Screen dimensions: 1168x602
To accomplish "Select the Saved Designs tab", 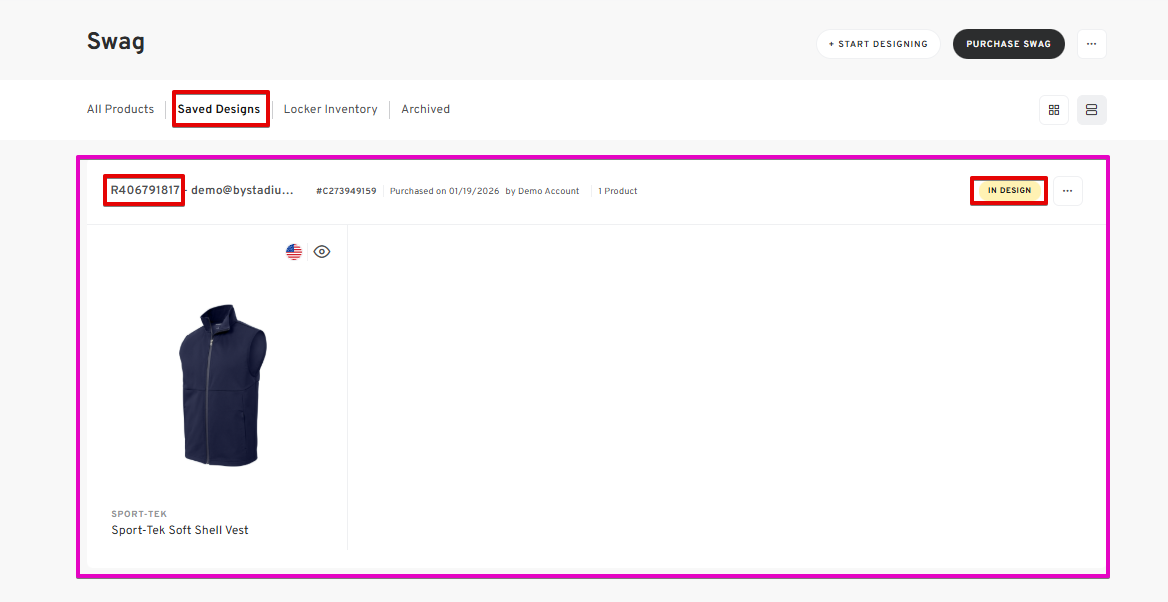I will [x=219, y=109].
